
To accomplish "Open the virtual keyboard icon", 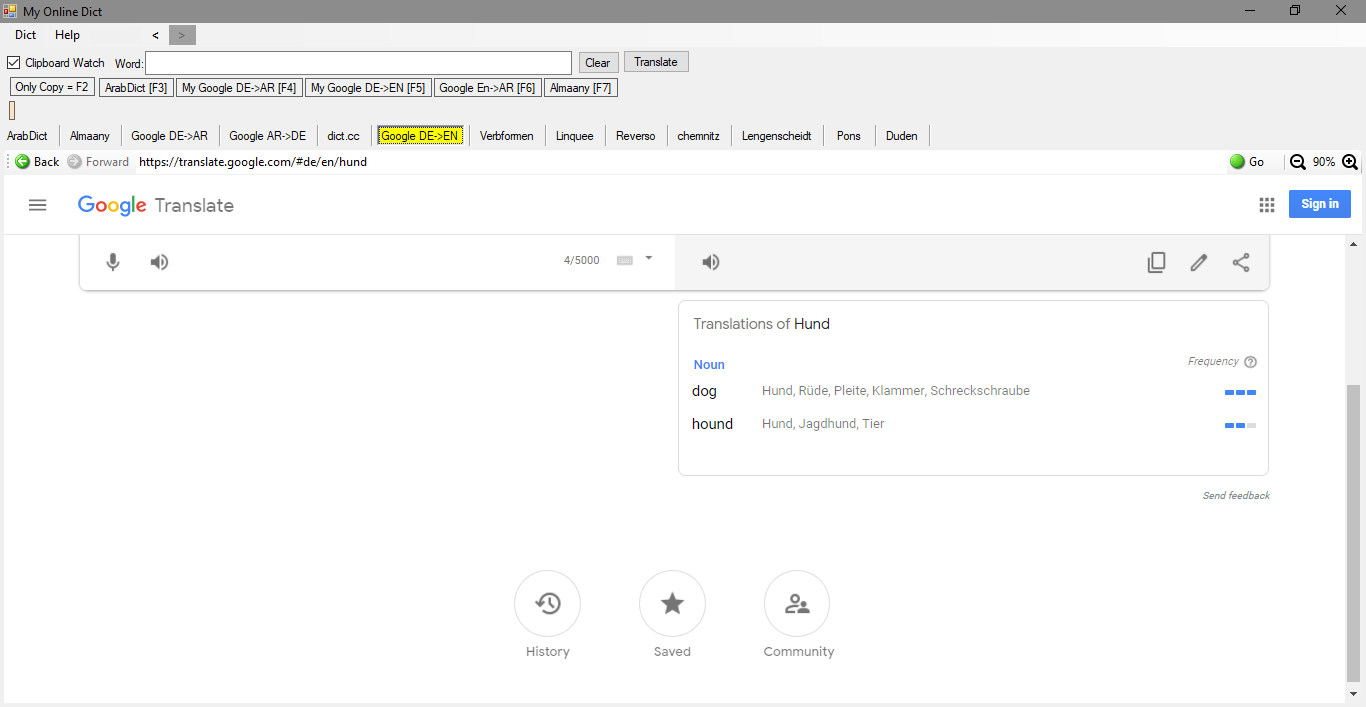I will tap(625, 260).
